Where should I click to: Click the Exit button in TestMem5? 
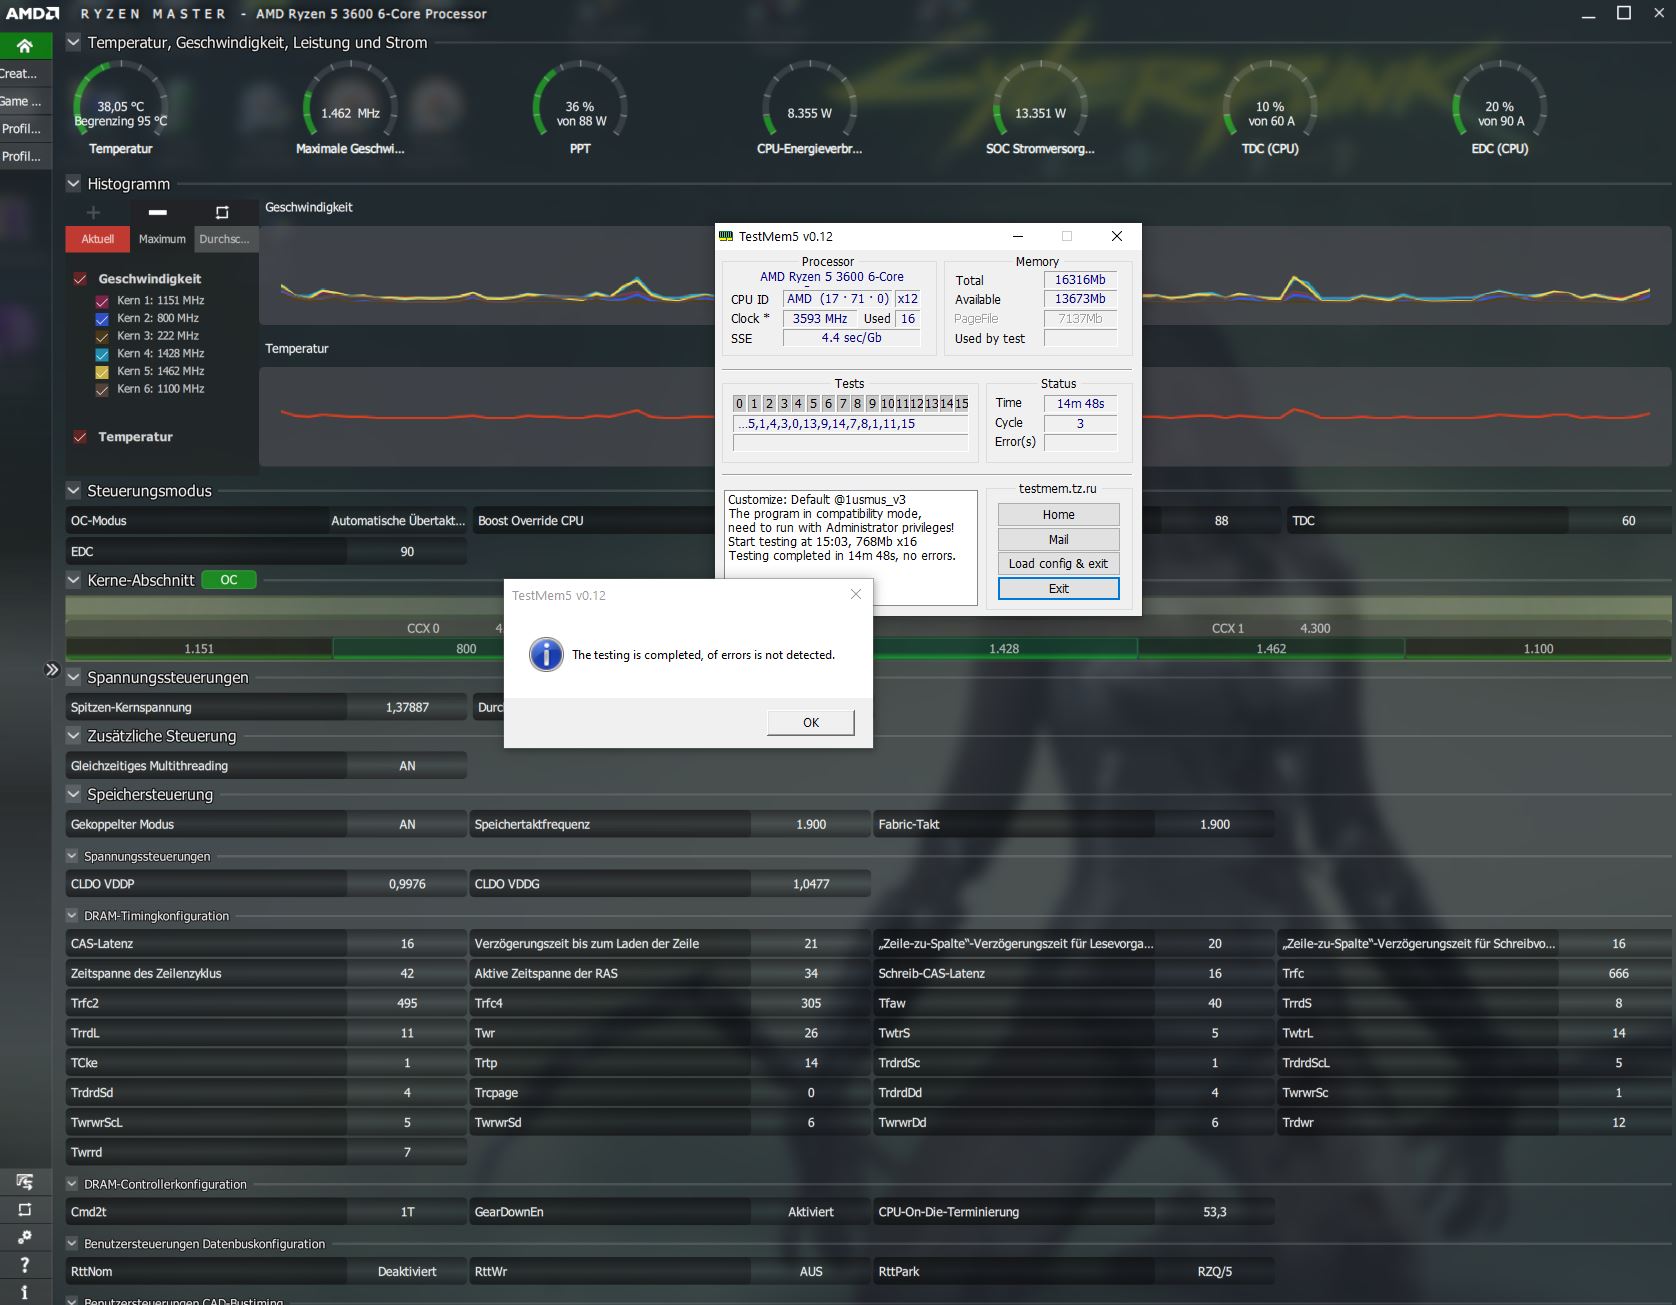(x=1058, y=588)
